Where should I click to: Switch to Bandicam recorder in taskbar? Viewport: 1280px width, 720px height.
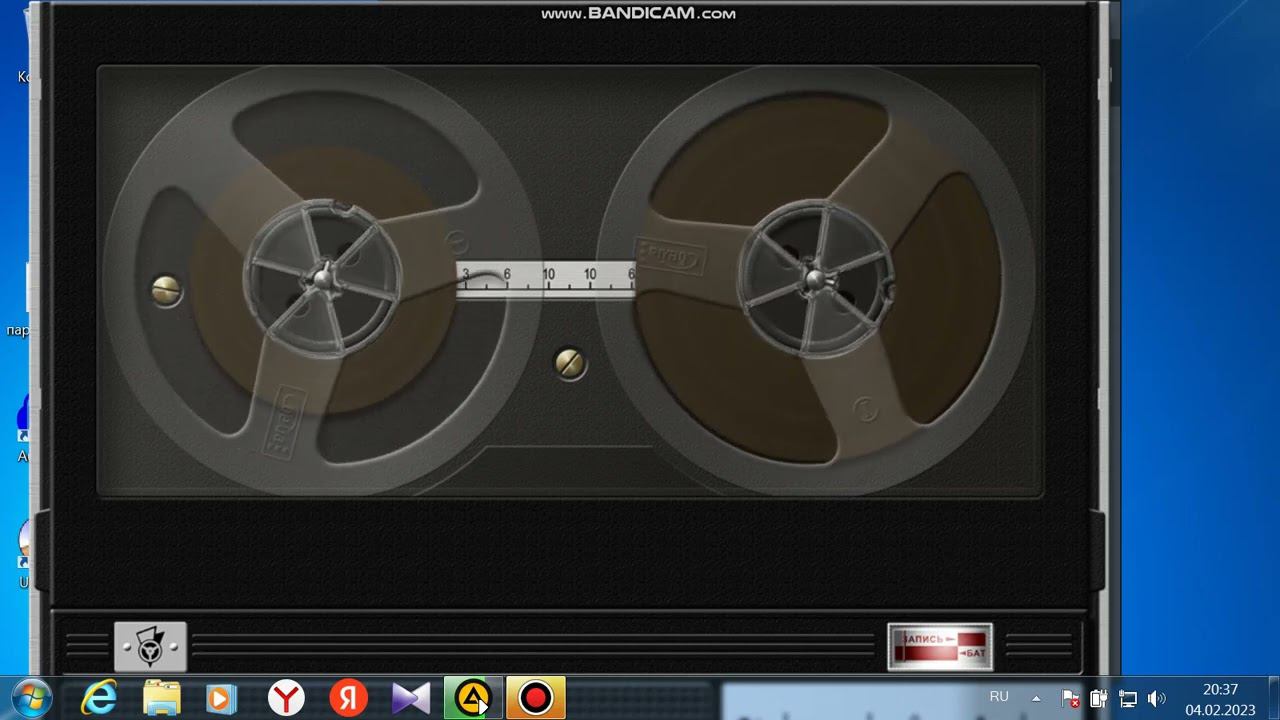[536, 698]
